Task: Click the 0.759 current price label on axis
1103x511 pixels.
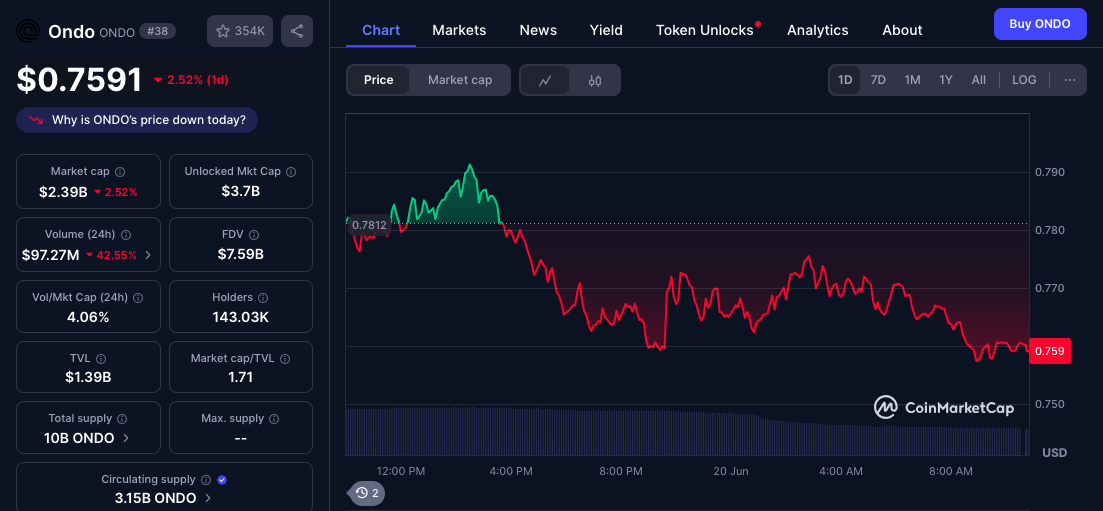Action: coord(1050,351)
